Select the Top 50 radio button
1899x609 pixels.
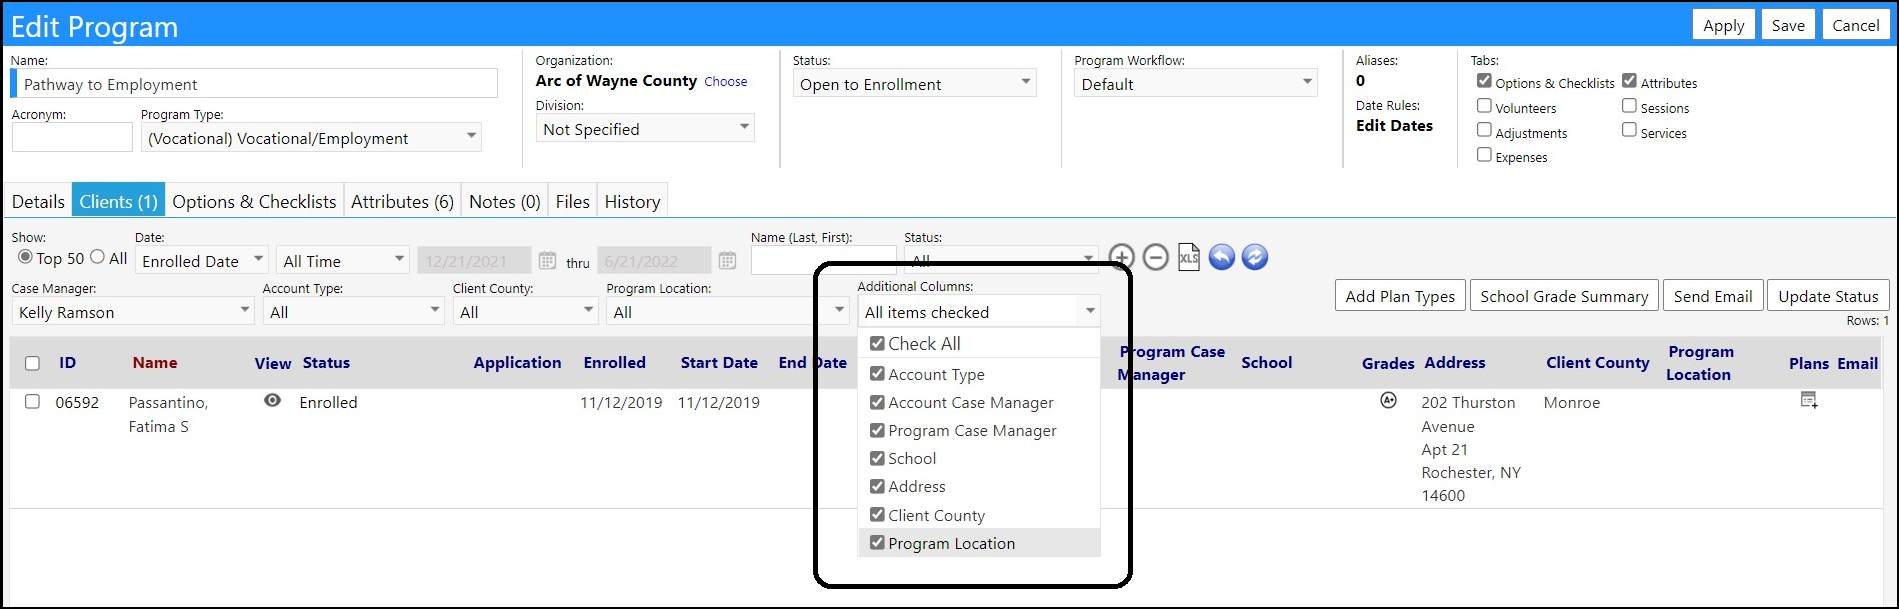coord(26,257)
